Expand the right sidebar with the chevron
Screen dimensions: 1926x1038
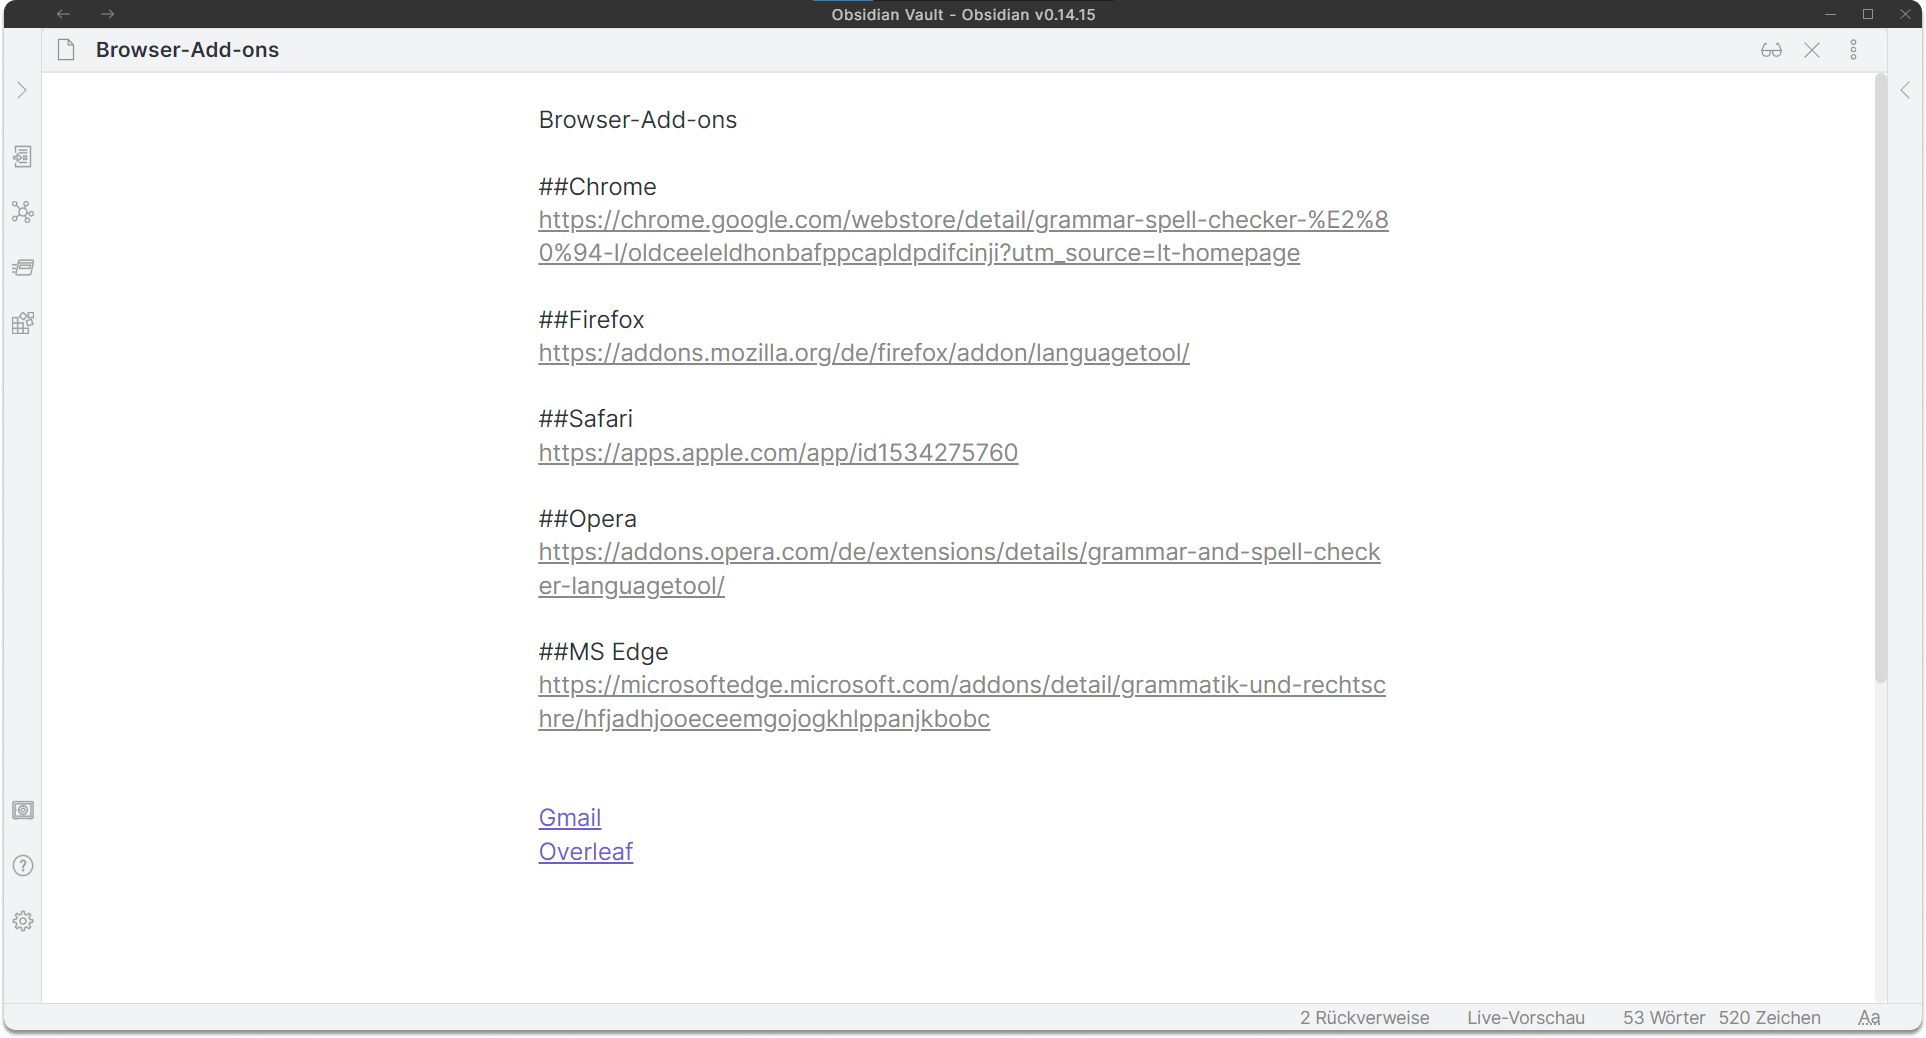(1905, 91)
